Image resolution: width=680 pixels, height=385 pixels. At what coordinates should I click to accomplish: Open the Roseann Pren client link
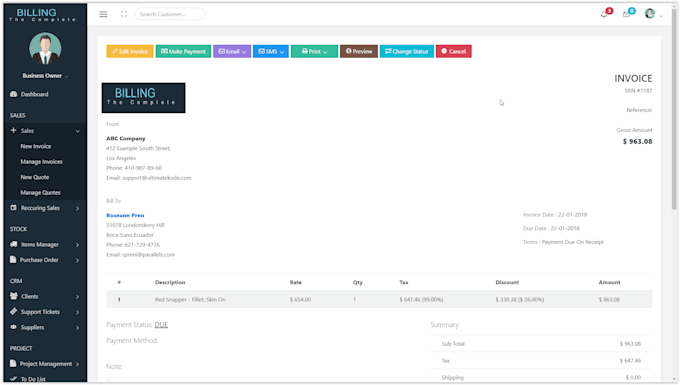click(x=125, y=215)
